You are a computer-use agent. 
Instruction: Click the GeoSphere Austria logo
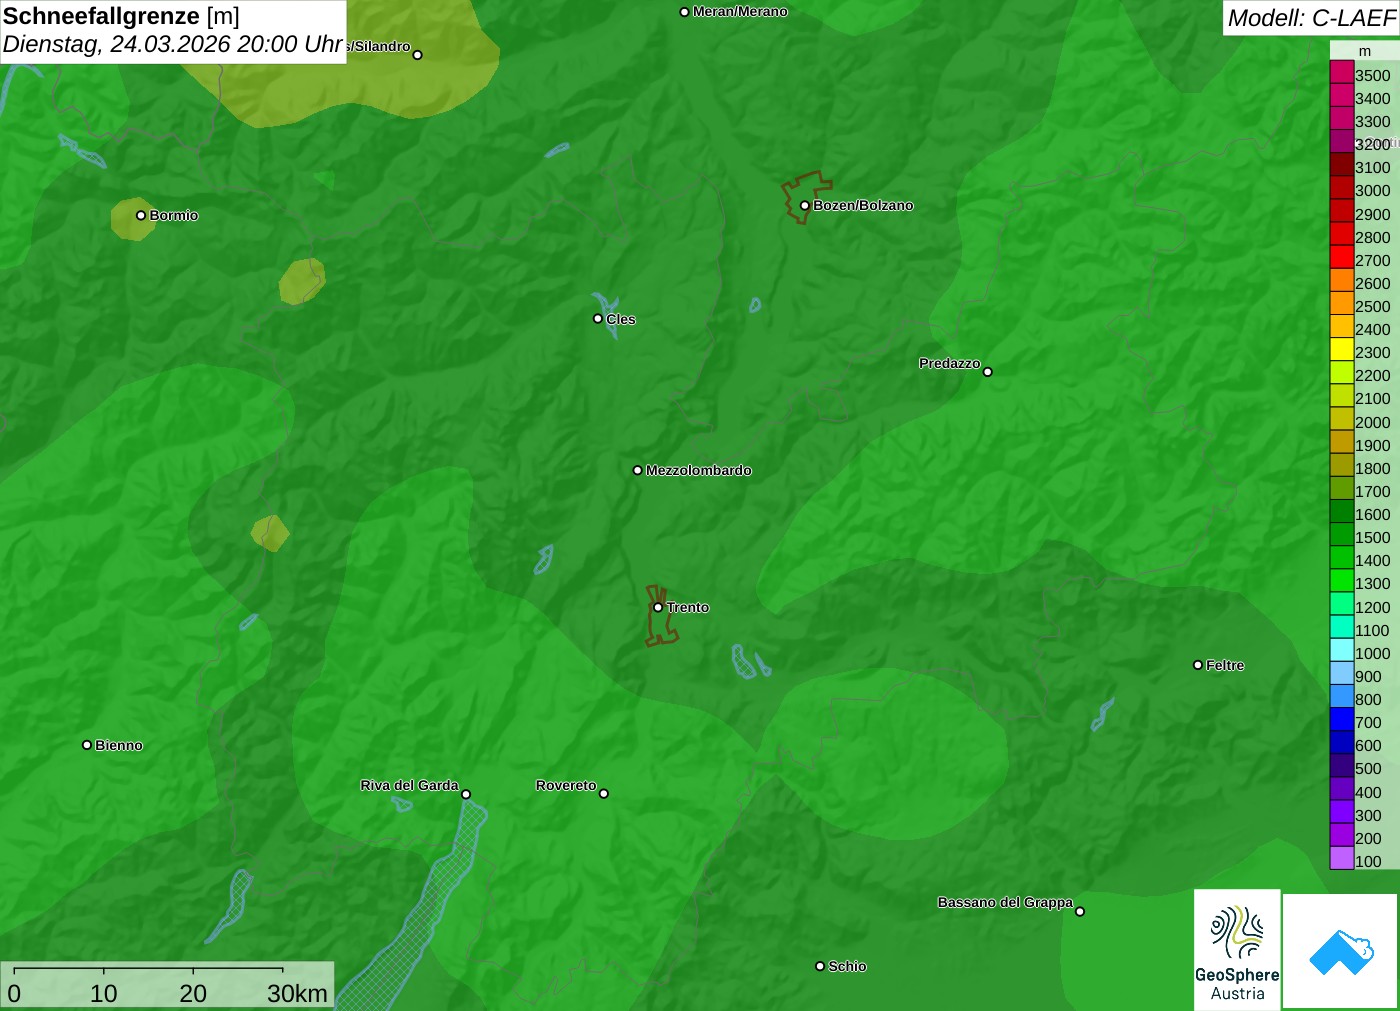click(x=1237, y=949)
